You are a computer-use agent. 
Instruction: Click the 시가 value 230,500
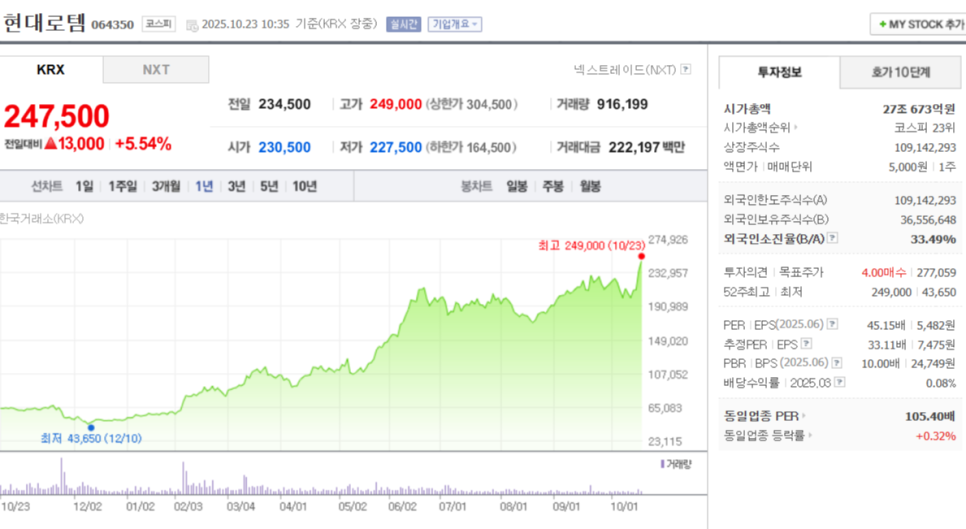[285, 147]
